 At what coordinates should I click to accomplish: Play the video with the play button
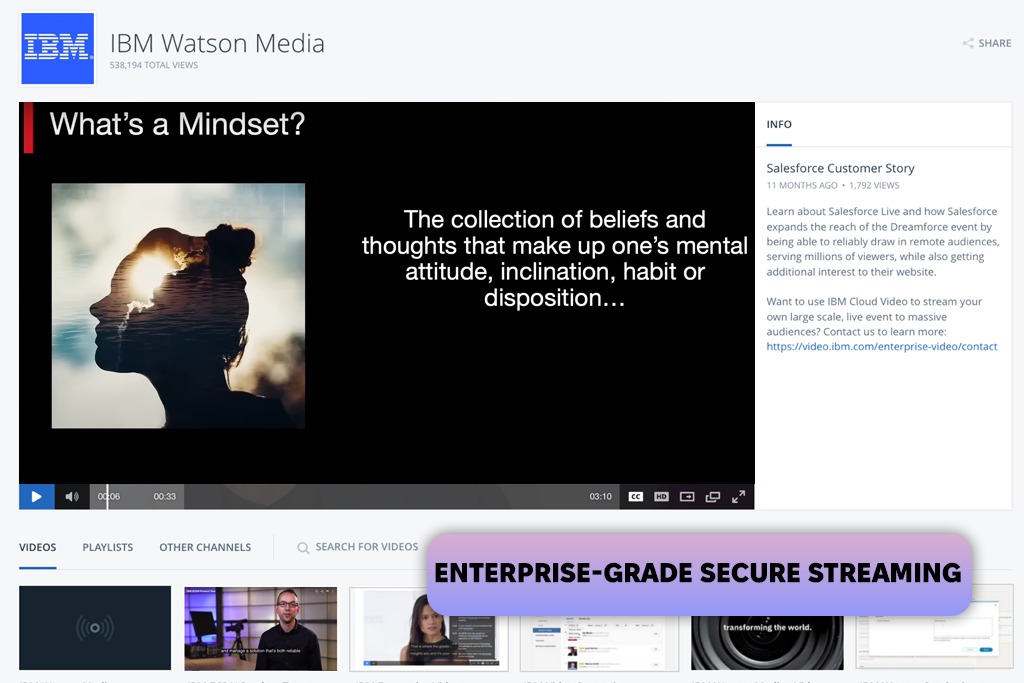(37, 497)
